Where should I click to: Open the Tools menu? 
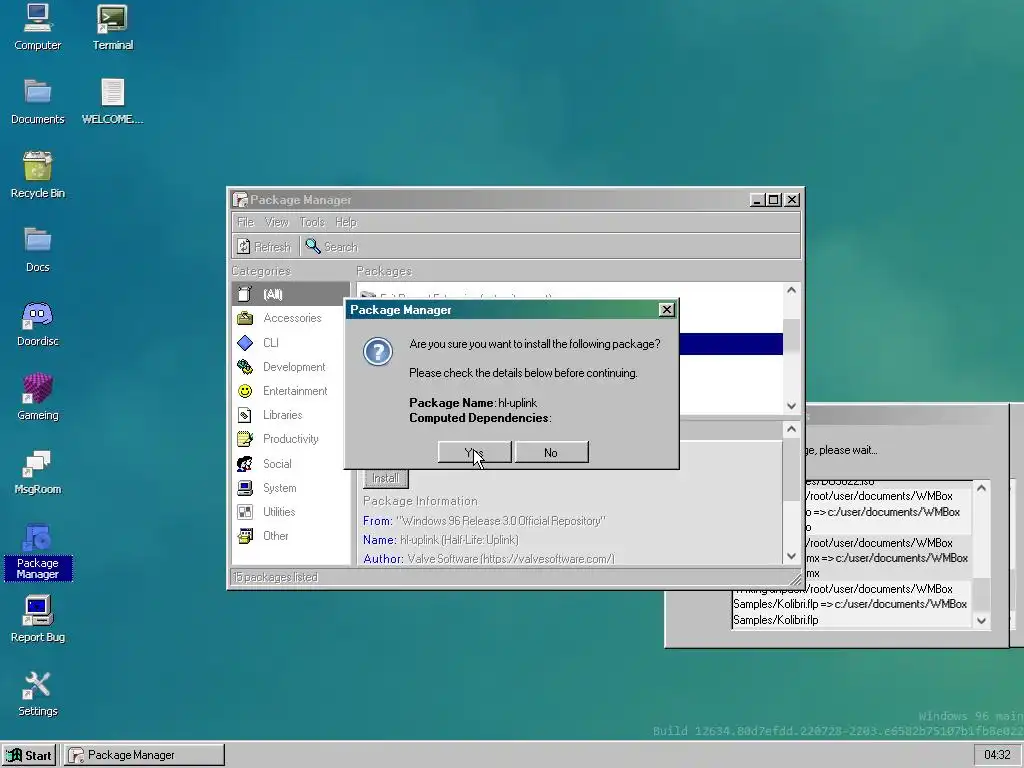312,222
